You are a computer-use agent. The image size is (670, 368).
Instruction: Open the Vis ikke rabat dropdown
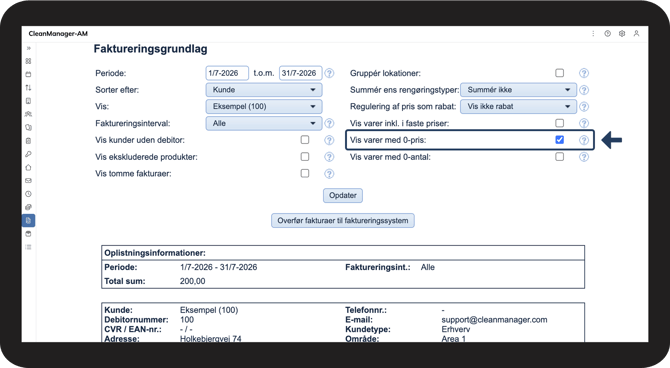click(x=518, y=106)
